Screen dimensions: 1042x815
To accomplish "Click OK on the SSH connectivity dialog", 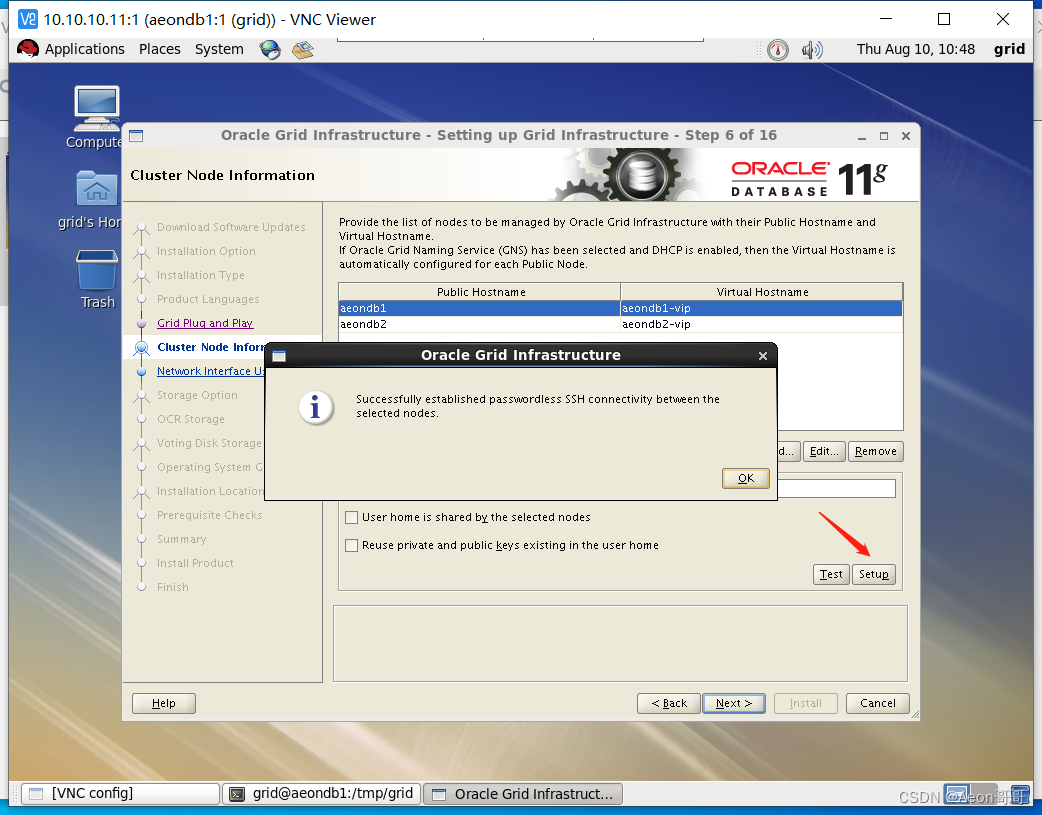I will (x=745, y=478).
